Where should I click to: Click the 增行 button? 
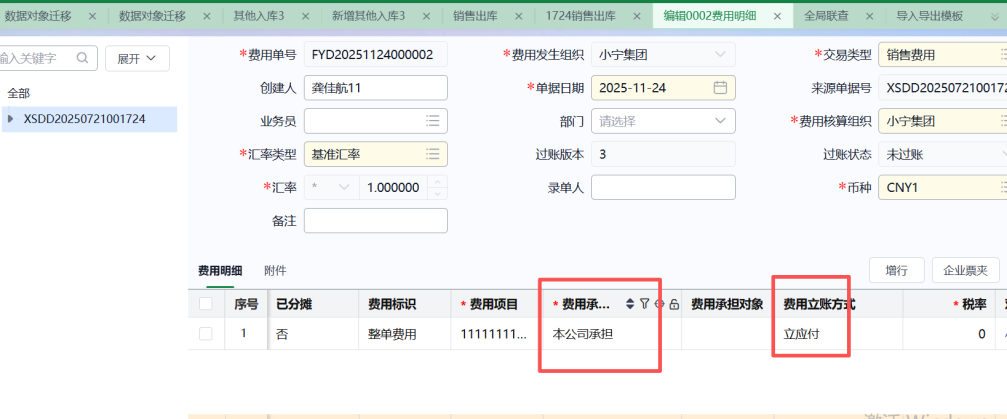[896, 270]
